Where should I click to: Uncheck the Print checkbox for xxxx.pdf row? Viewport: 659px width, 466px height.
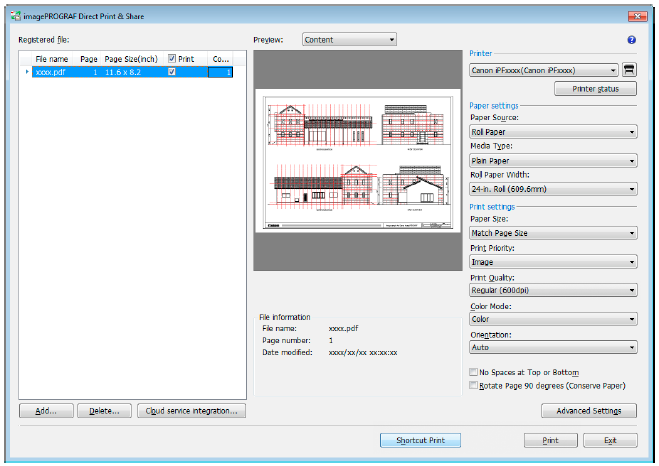(172, 73)
